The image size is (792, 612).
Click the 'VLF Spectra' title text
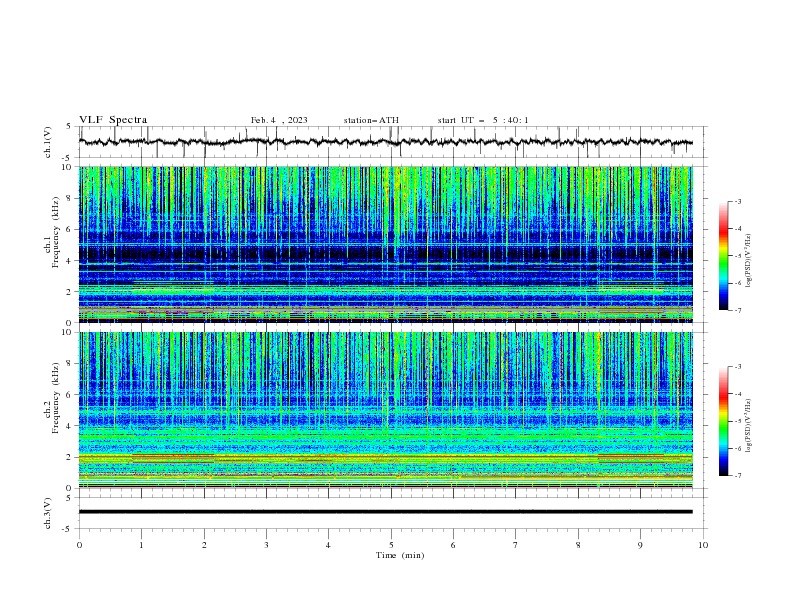pos(113,120)
